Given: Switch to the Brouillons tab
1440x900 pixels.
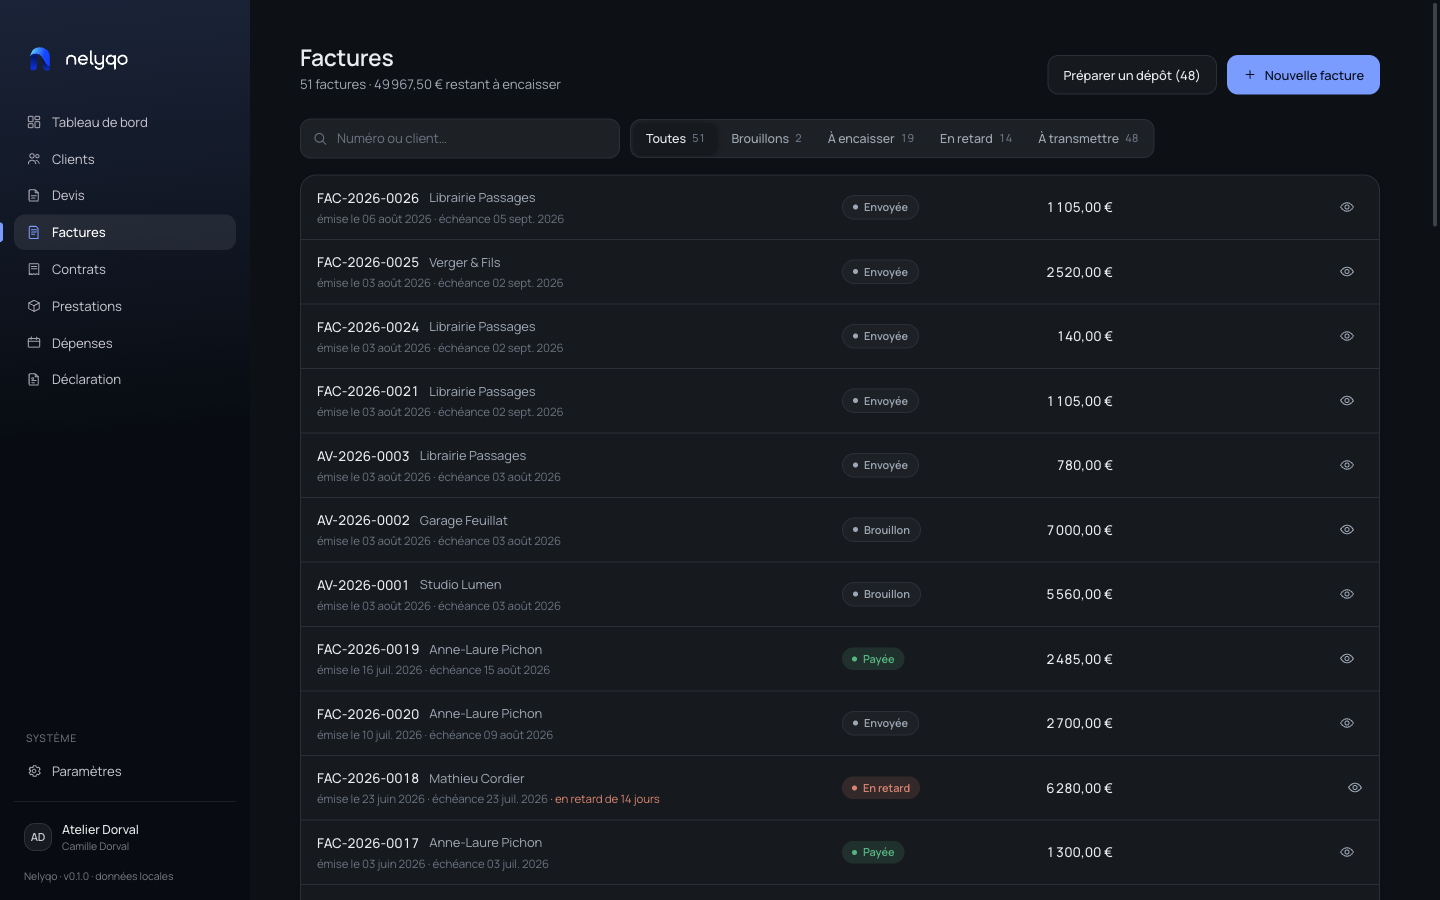Looking at the screenshot, I should pyautogui.click(x=766, y=138).
